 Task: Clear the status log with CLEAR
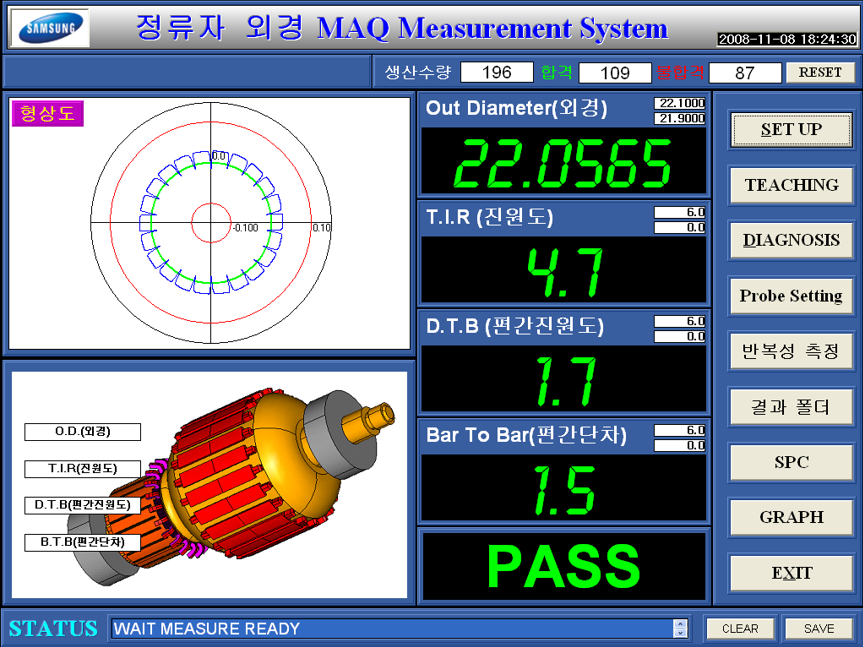pos(740,628)
